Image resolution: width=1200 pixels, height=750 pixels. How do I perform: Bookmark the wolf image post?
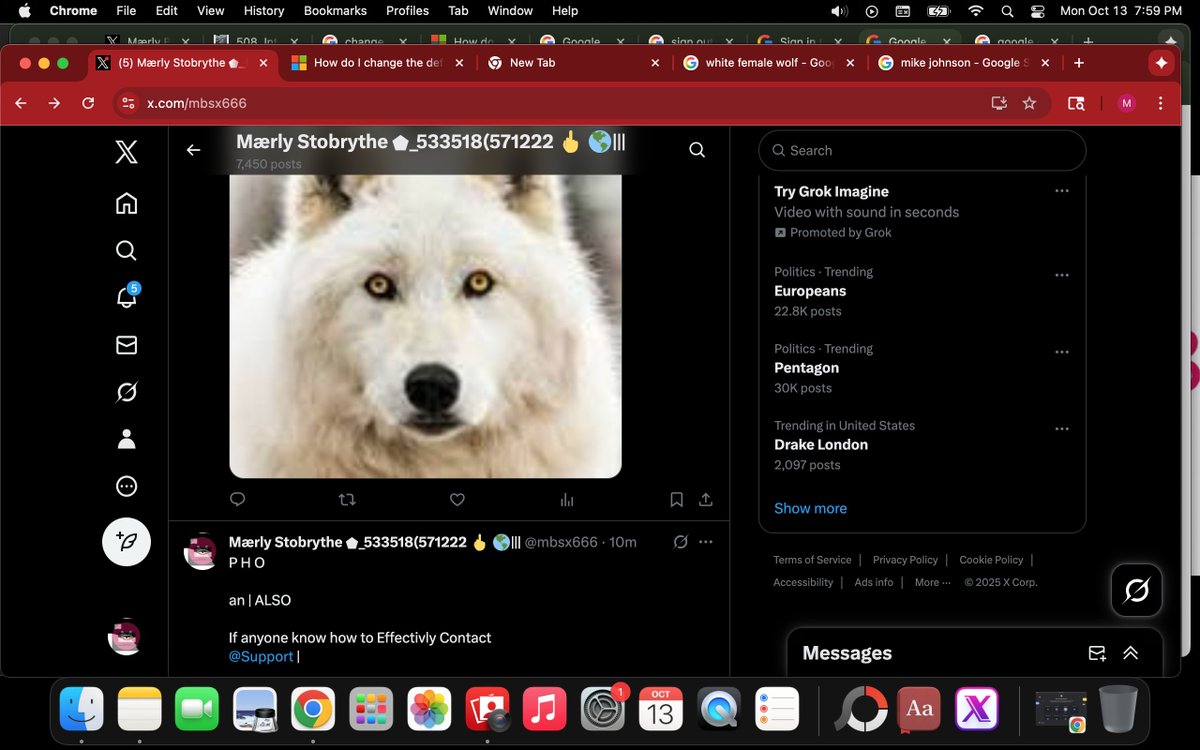pyautogui.click(x=677, y=499)
